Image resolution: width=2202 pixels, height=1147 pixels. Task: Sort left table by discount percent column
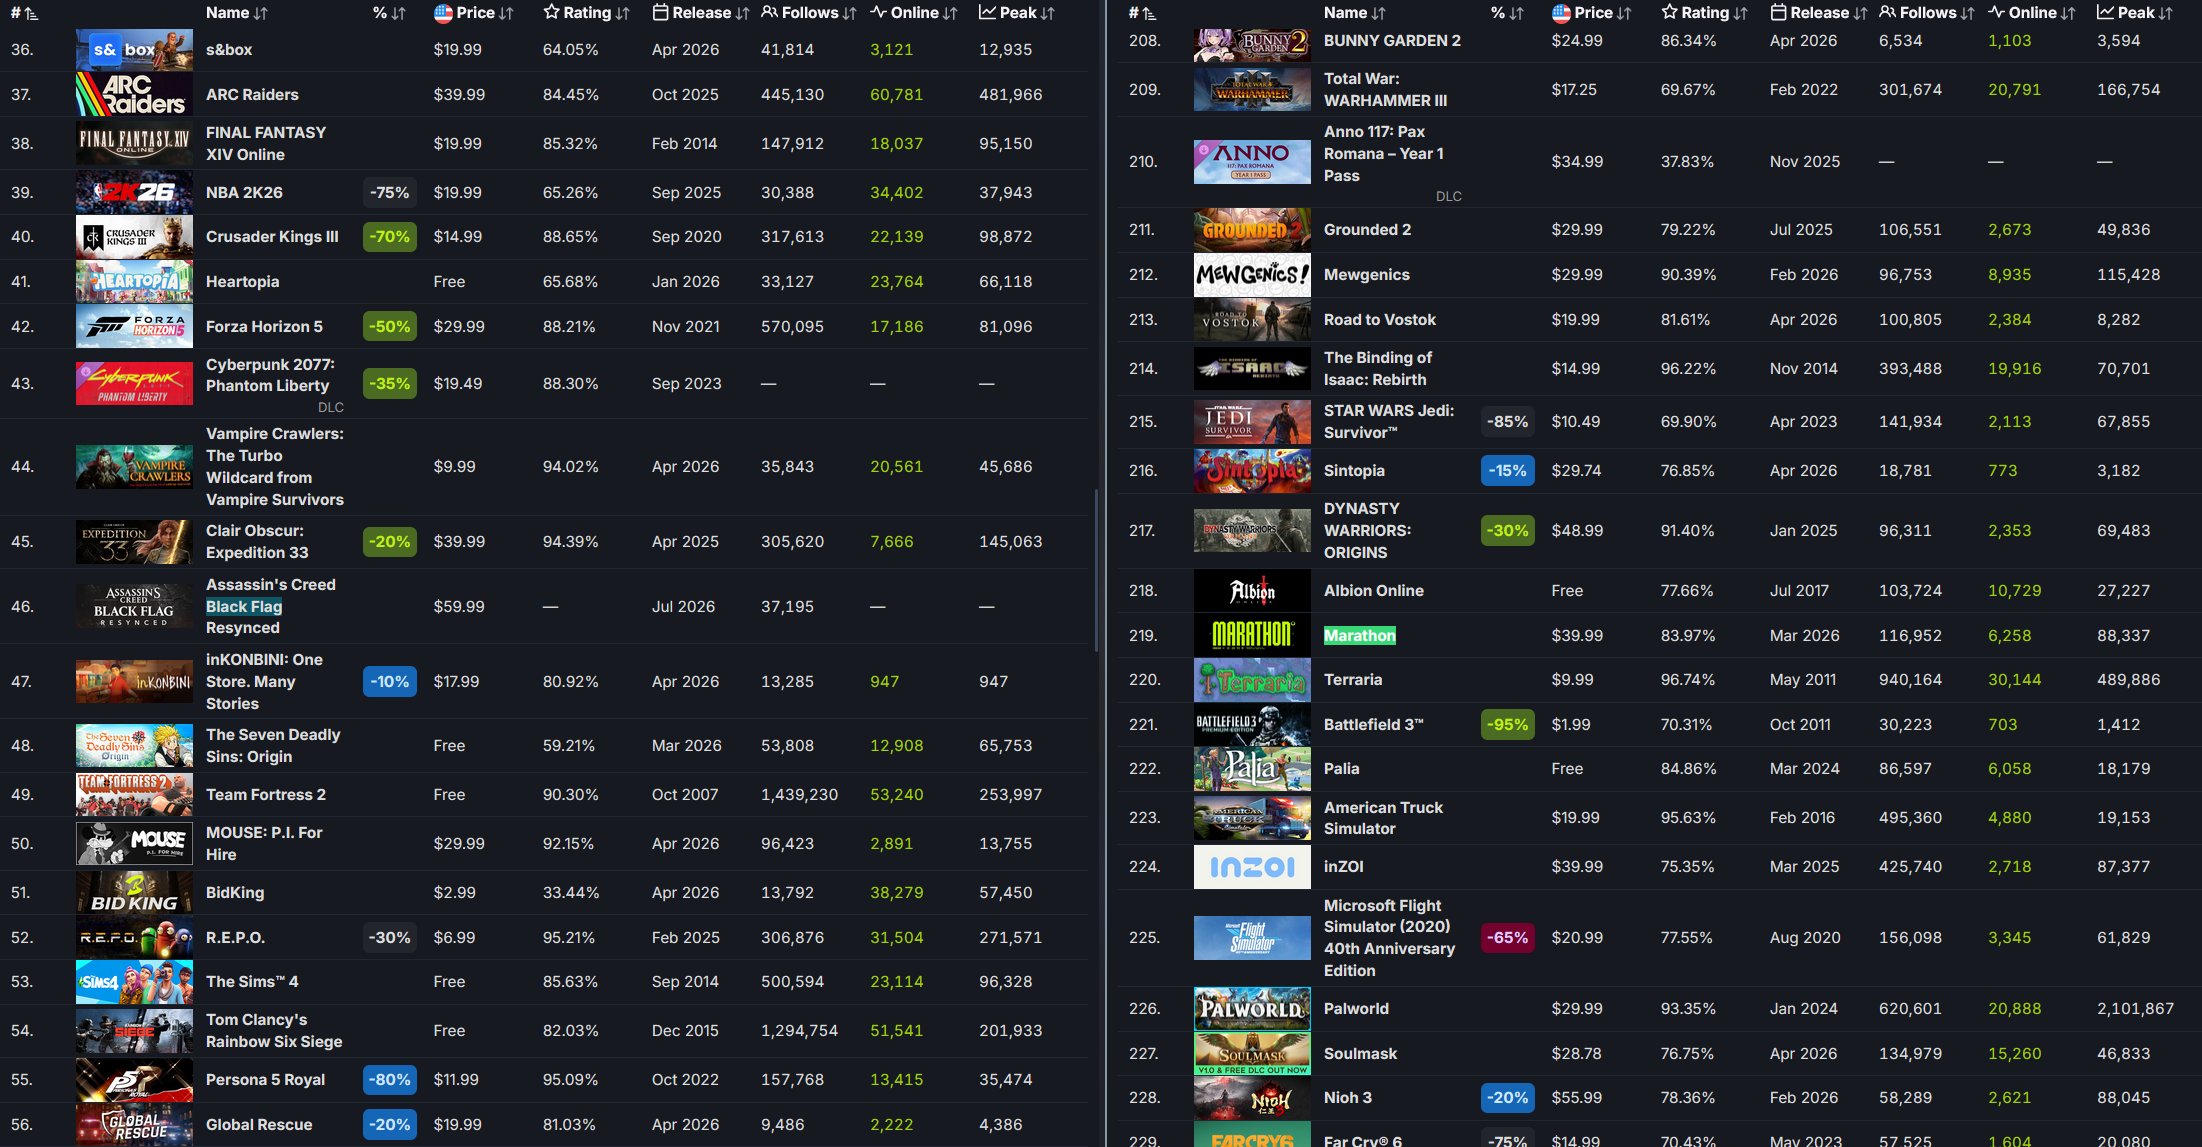point(388,13)
